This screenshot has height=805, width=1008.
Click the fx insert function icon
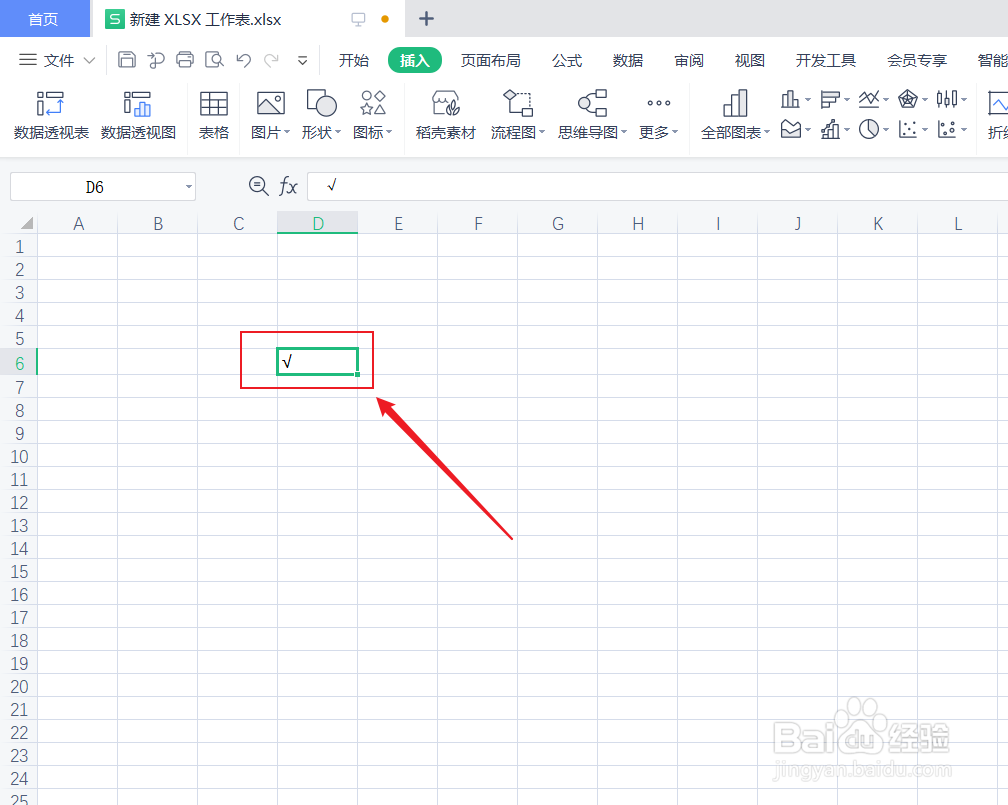coord(288,186)
